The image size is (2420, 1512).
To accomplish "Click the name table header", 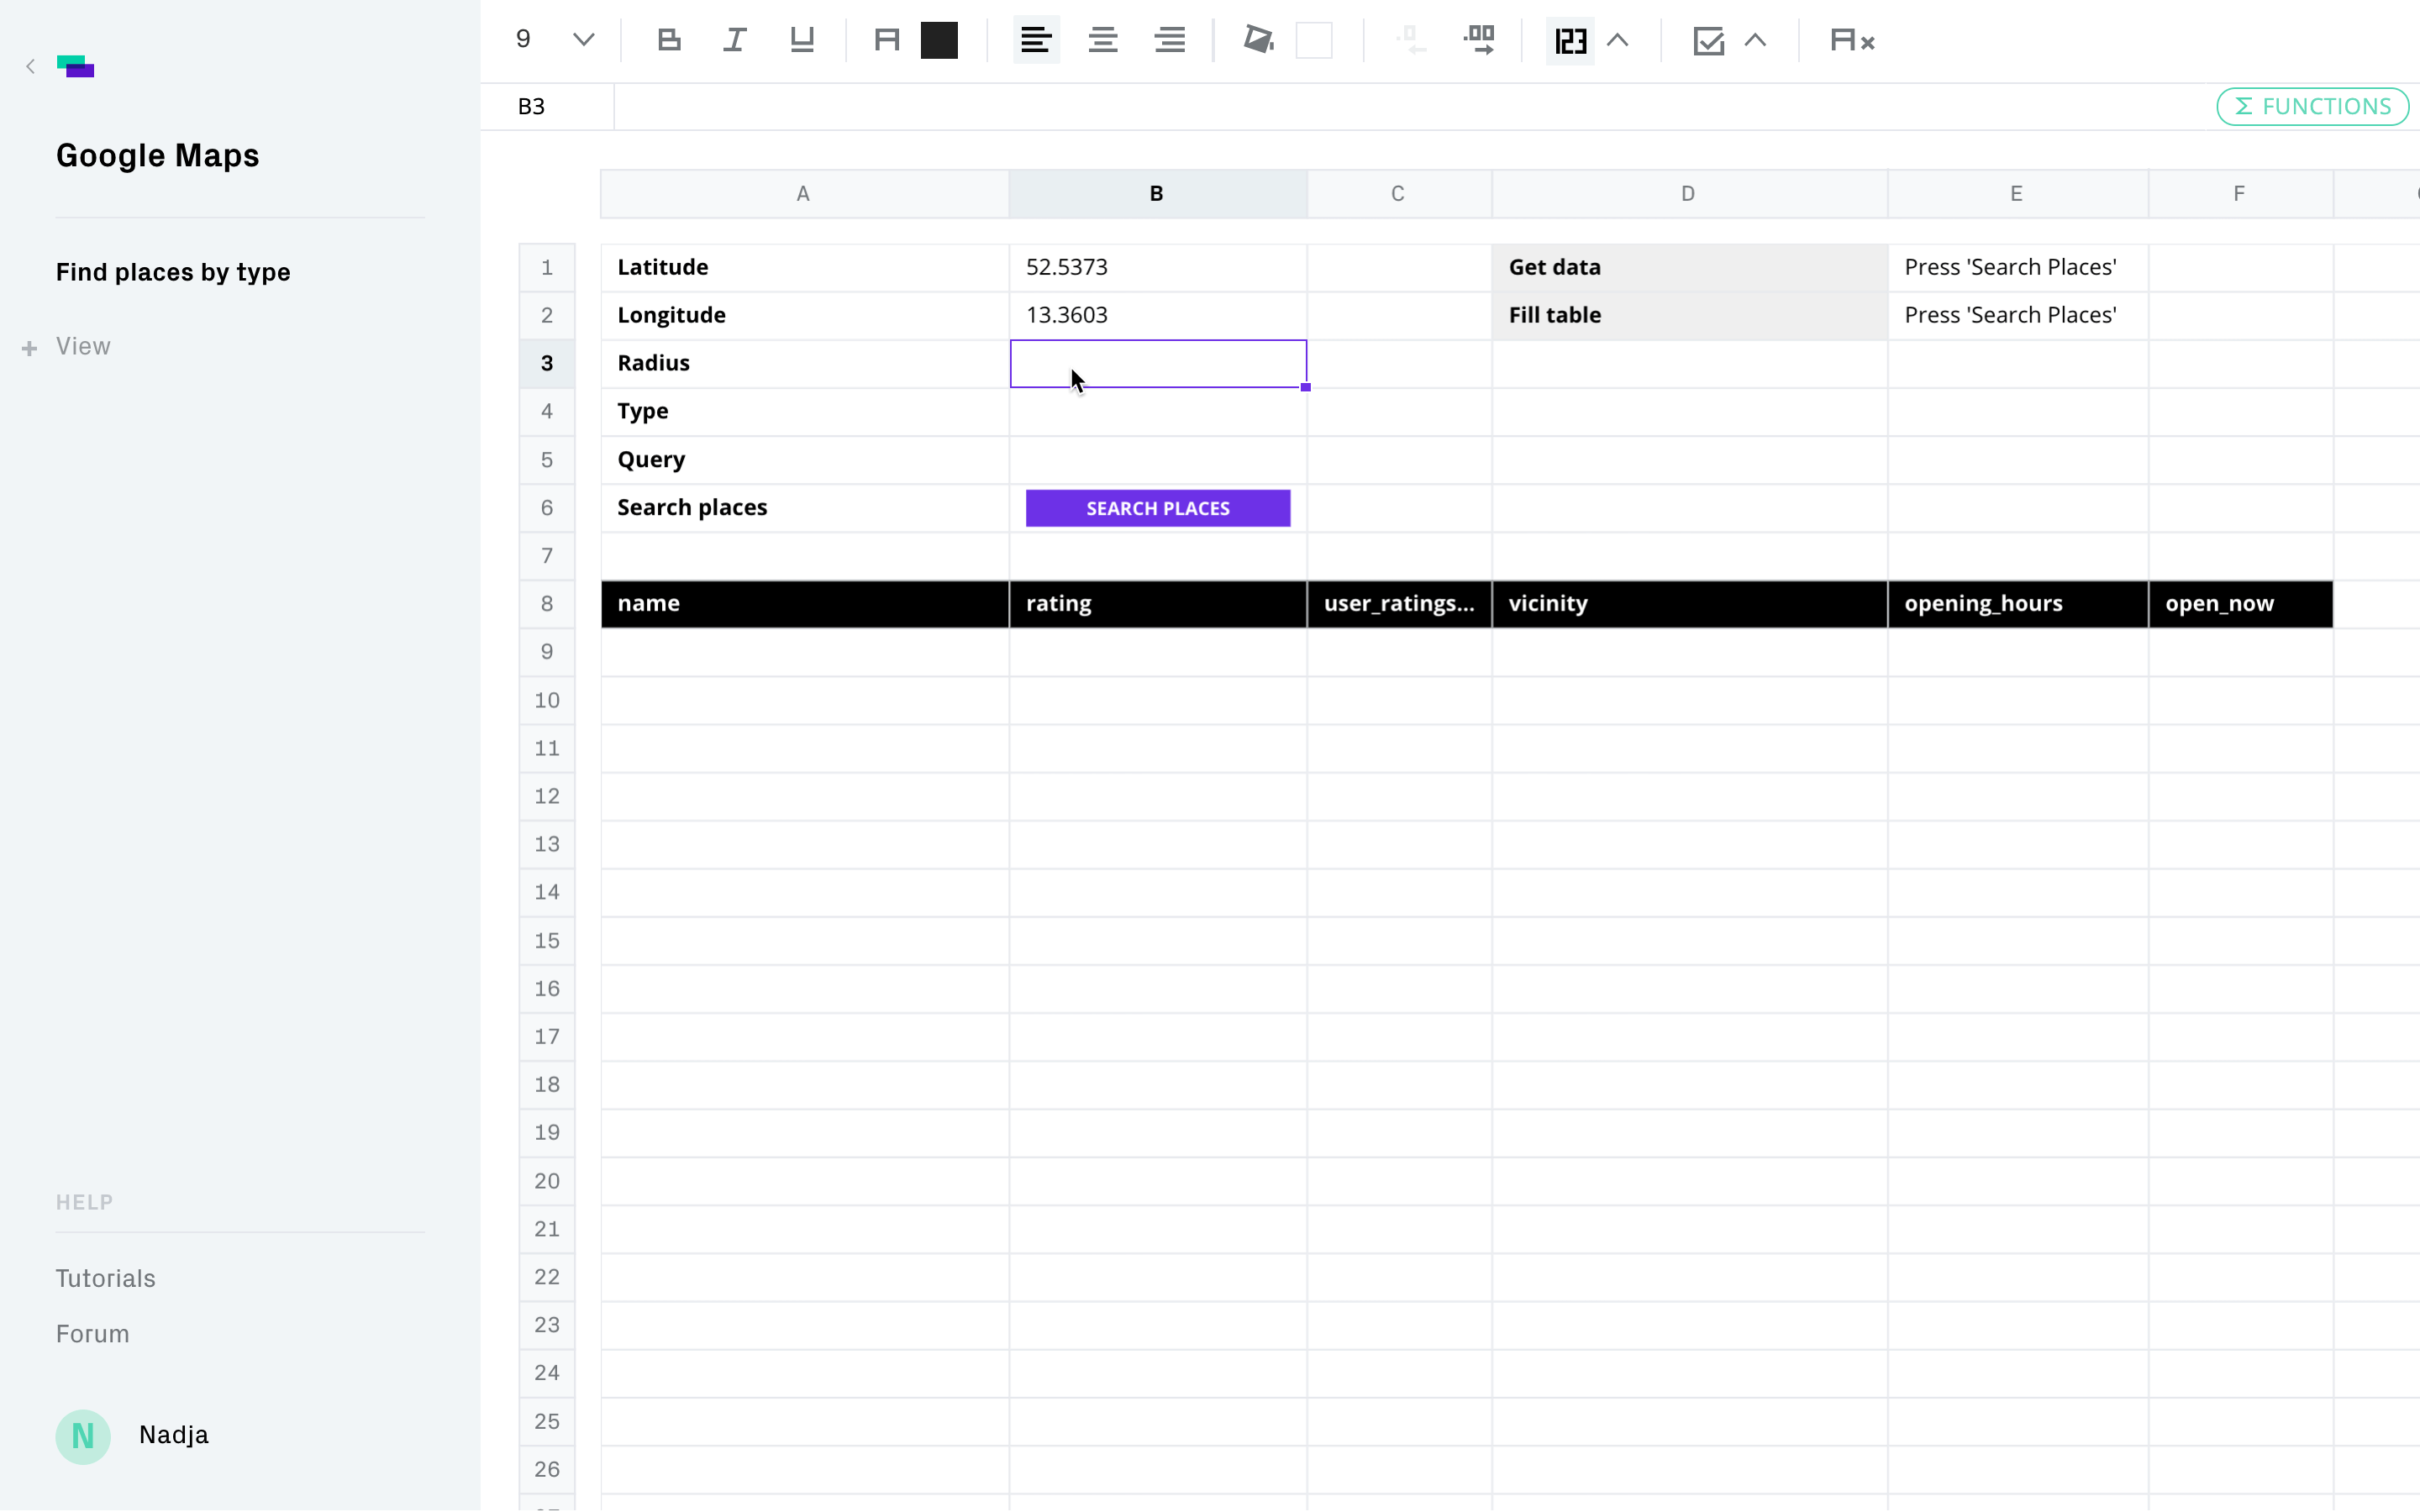I will (x=804, y=604).
